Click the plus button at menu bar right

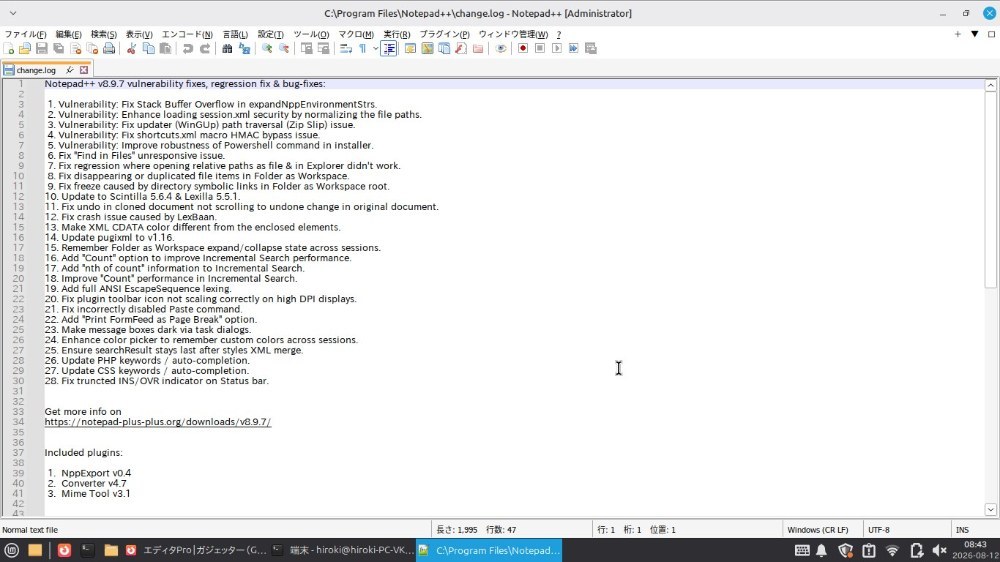pos(957,34)
